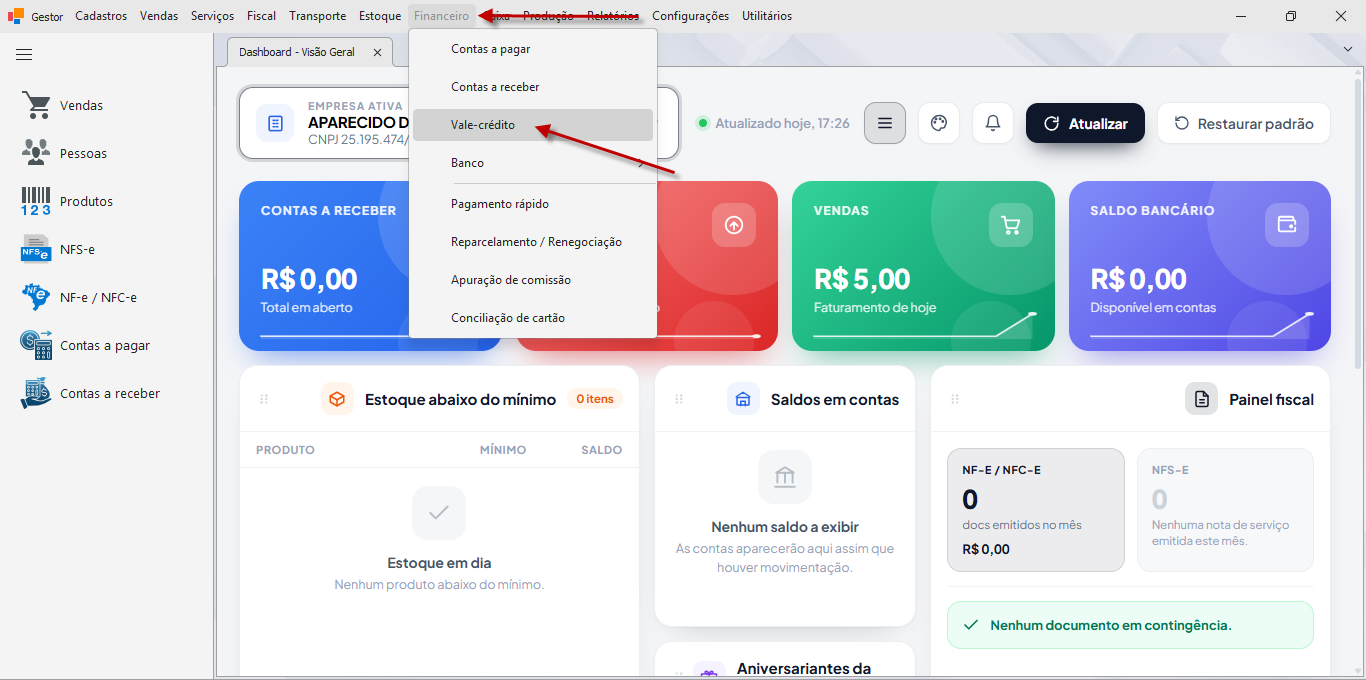Click the "0 itens" badge

click(595, 399)
